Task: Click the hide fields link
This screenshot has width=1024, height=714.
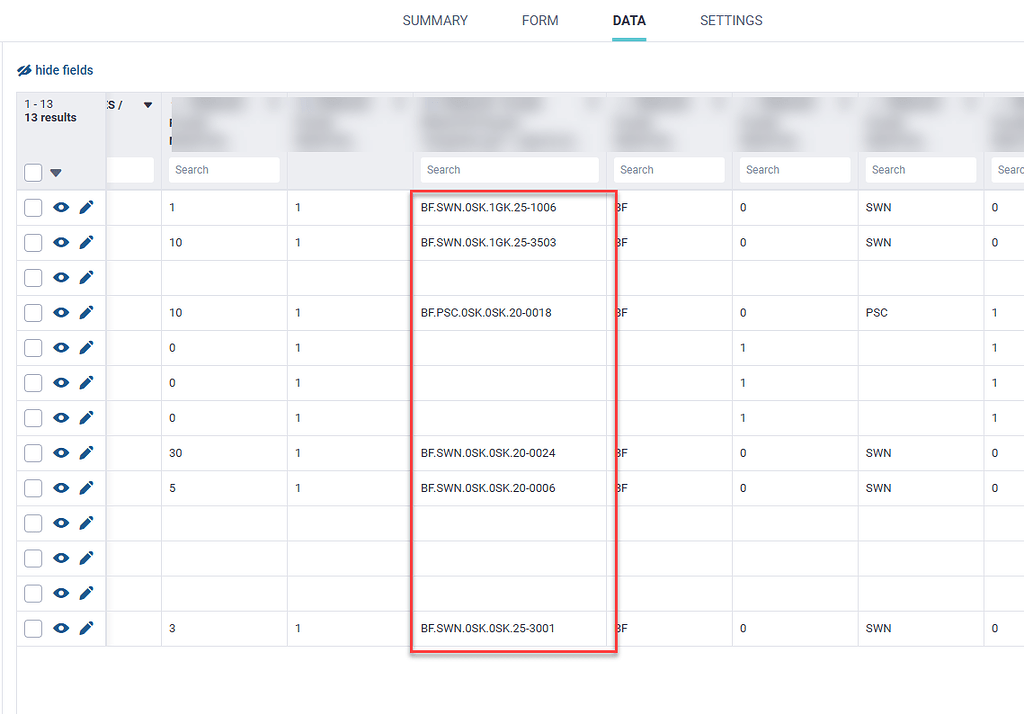Action: click(x=62, y=70)
